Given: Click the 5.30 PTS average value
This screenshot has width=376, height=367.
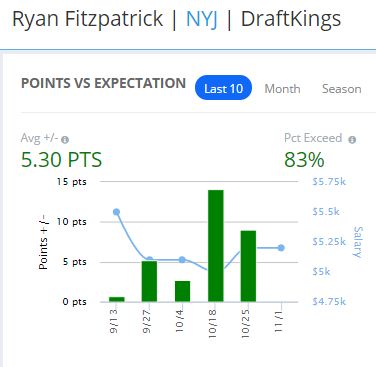Looking at the screenshot, I should 61,160.
